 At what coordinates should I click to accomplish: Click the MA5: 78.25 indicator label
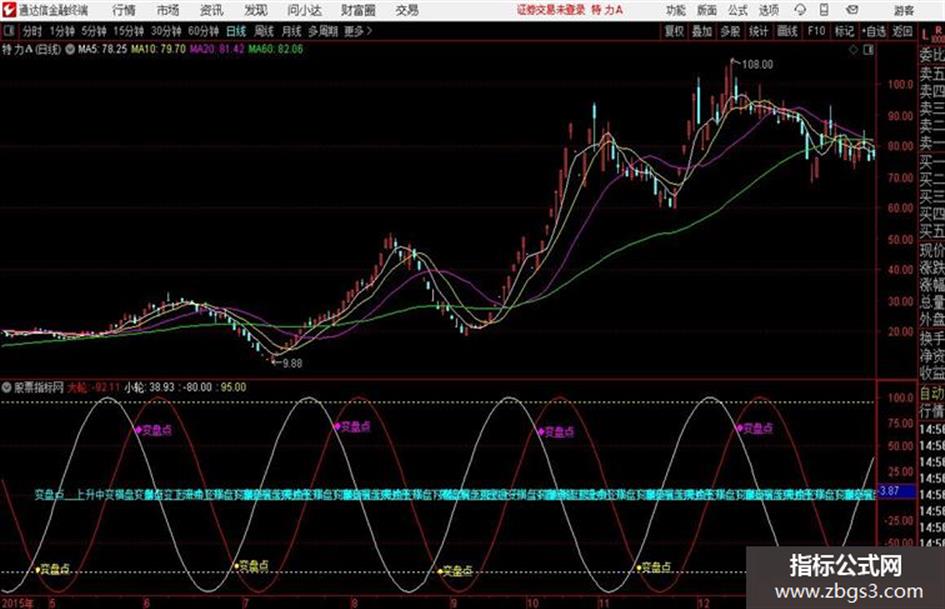click(102, 49)
